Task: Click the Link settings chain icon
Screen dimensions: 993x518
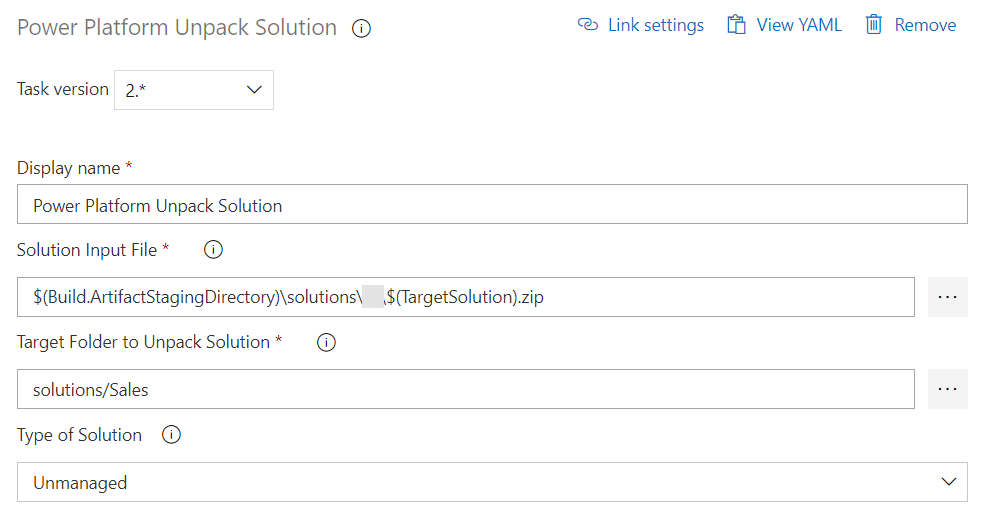Action: point(588,25)
